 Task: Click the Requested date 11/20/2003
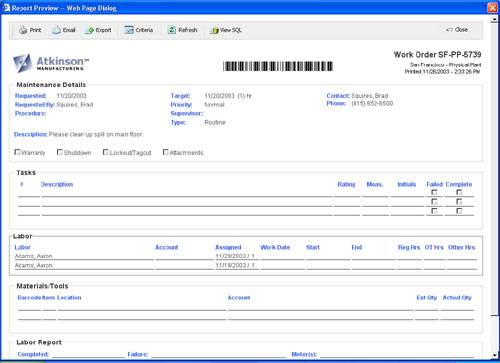71,96
